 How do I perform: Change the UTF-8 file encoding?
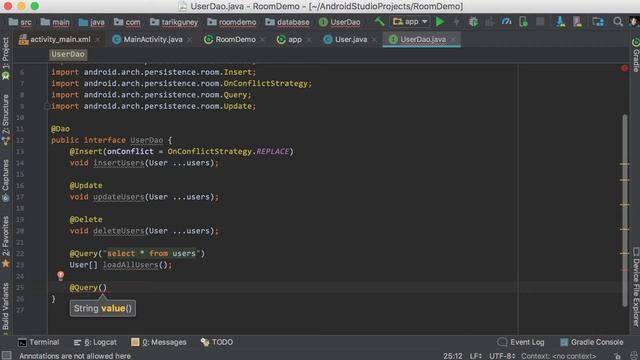coord(502,356)
